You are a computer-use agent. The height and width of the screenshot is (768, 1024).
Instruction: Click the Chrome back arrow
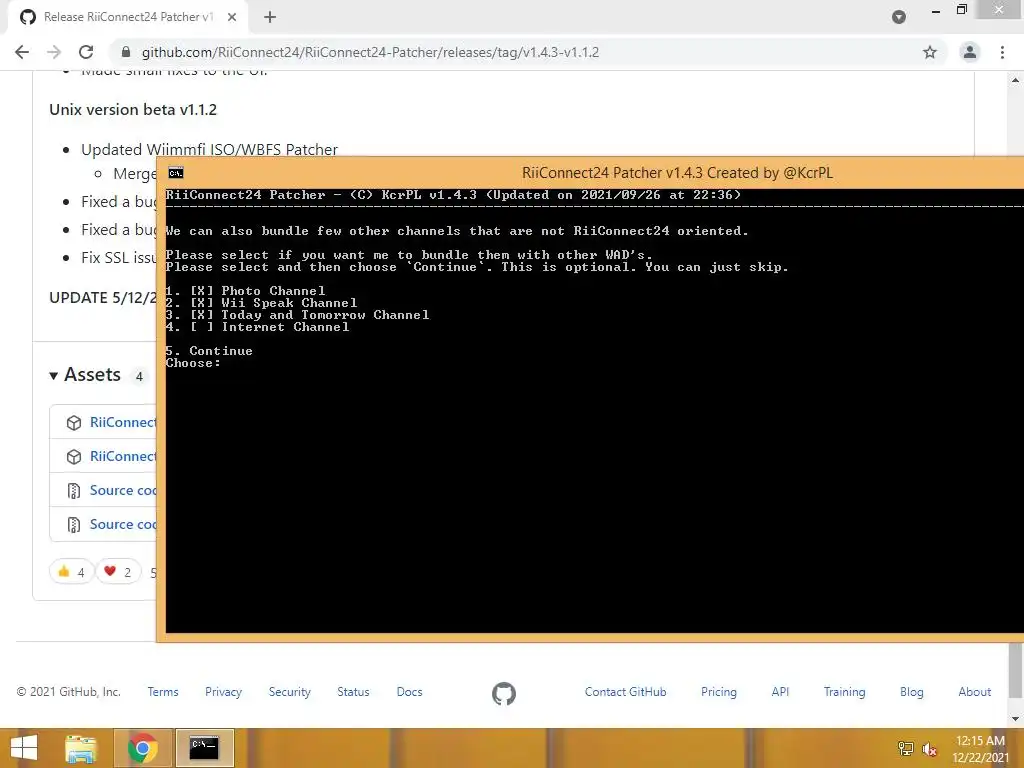[x=22, y=52]
